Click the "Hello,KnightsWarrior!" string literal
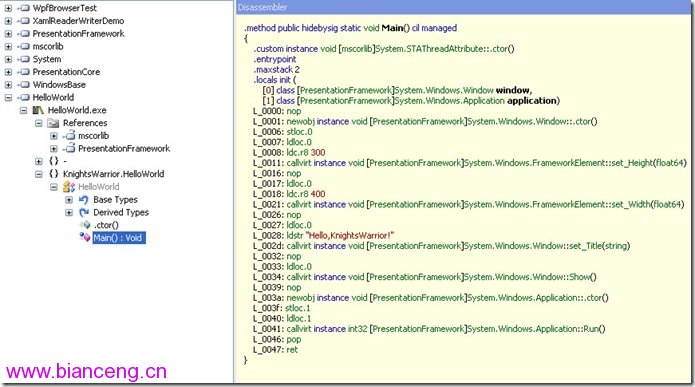The width and height of the screenshot is (695, 387). click(x=350, y=236)
